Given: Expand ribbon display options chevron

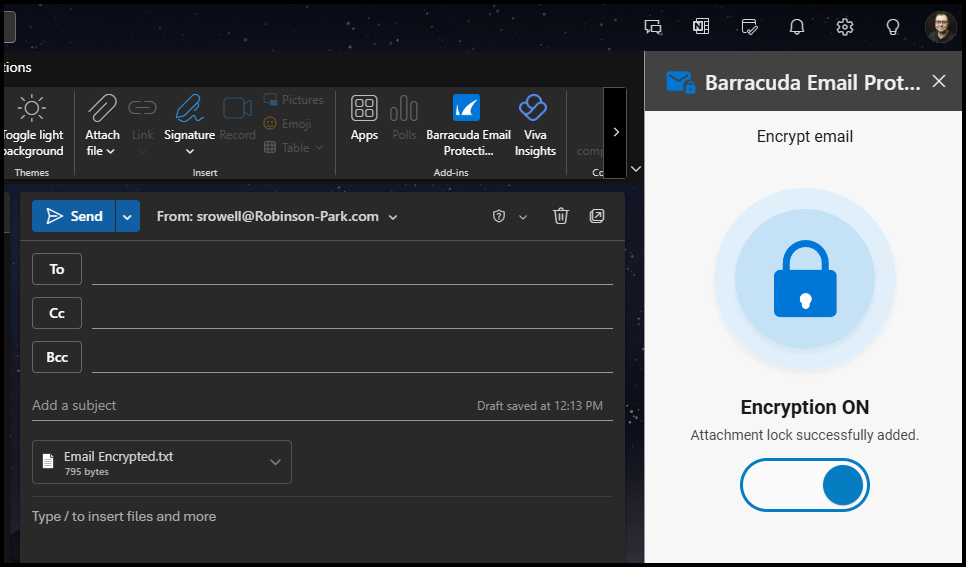Looking at the screenshot, I should (x=636, y=169).
